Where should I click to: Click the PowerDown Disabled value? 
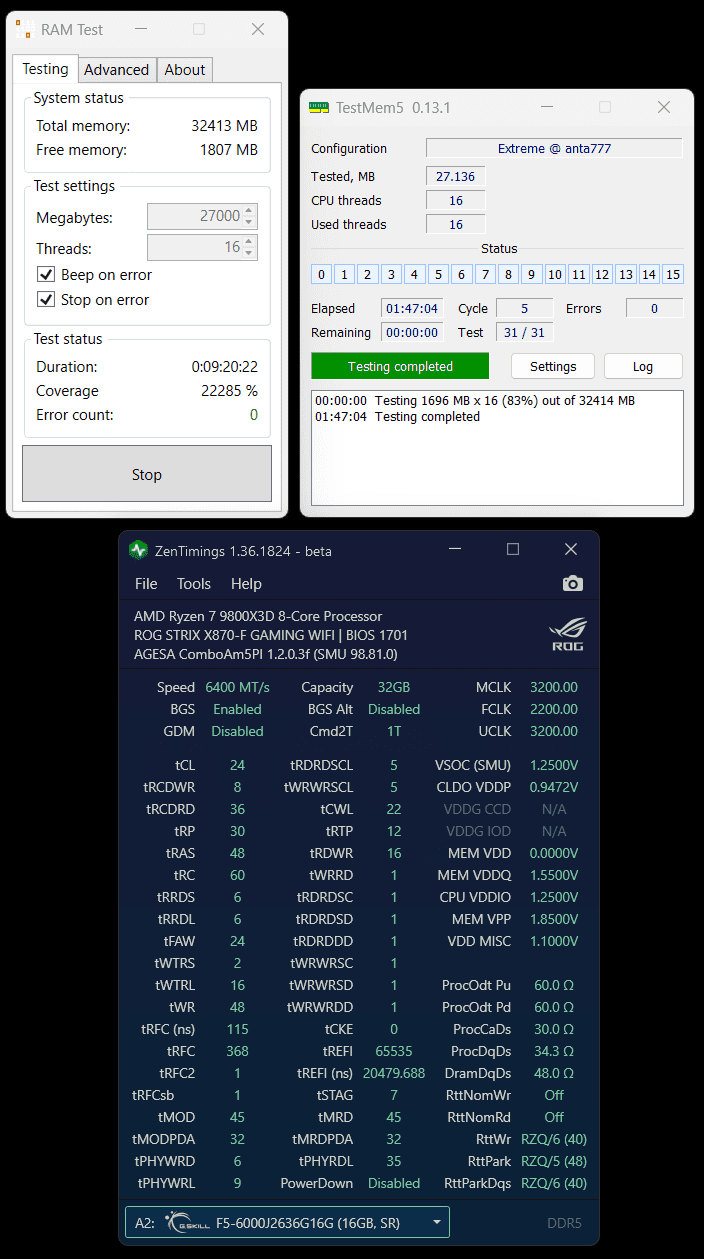tap(394, 1183)
